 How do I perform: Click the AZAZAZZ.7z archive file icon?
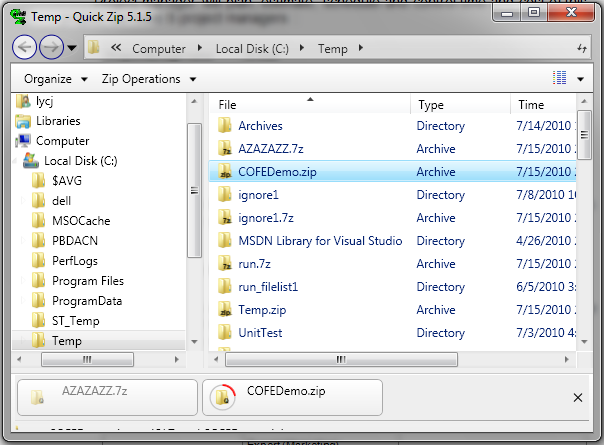point(225,149)
